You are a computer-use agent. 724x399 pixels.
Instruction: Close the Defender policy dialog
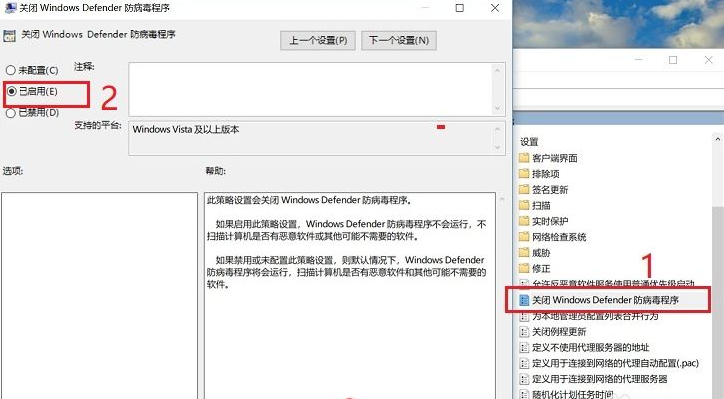click(x=495, y=8)
